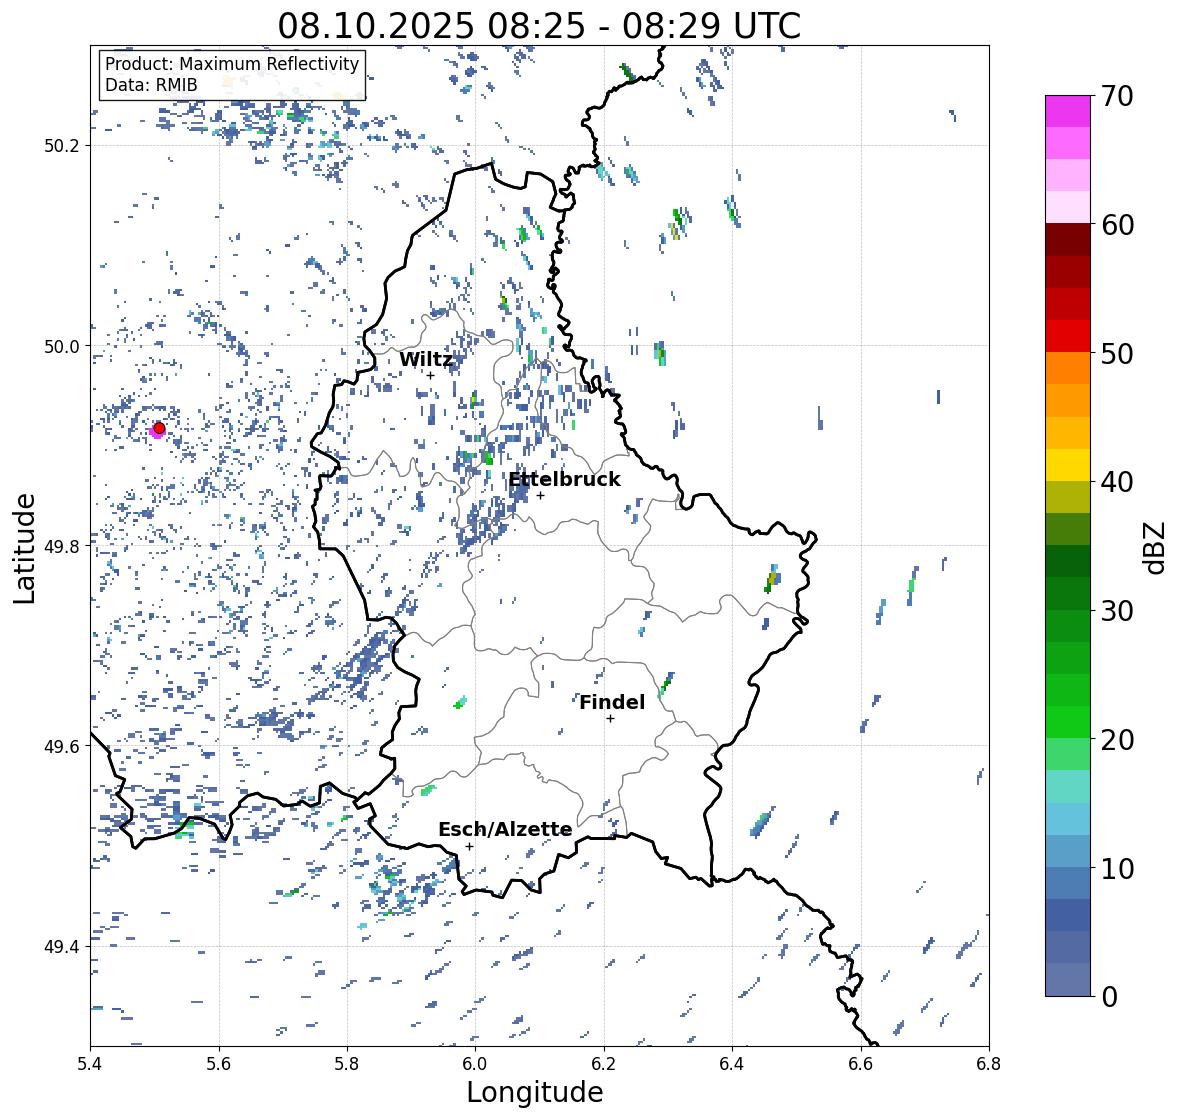Click the 50 dBZ colorbar tick label

pos(1117,353)
